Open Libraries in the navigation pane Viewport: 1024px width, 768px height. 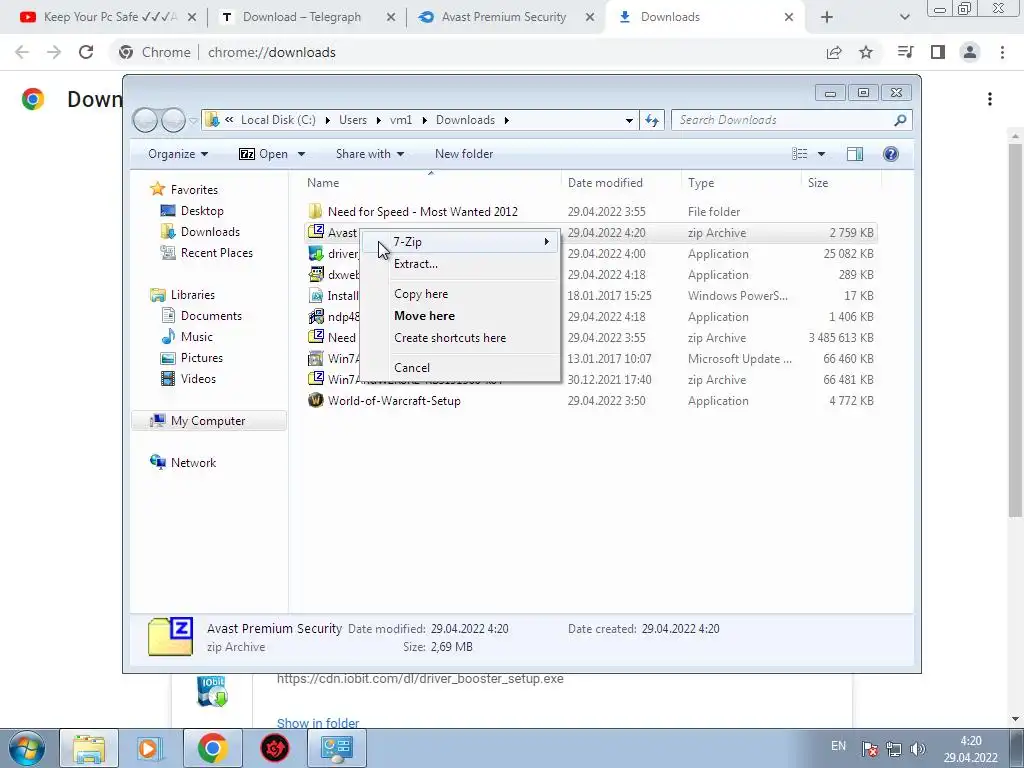coord(193,295)
